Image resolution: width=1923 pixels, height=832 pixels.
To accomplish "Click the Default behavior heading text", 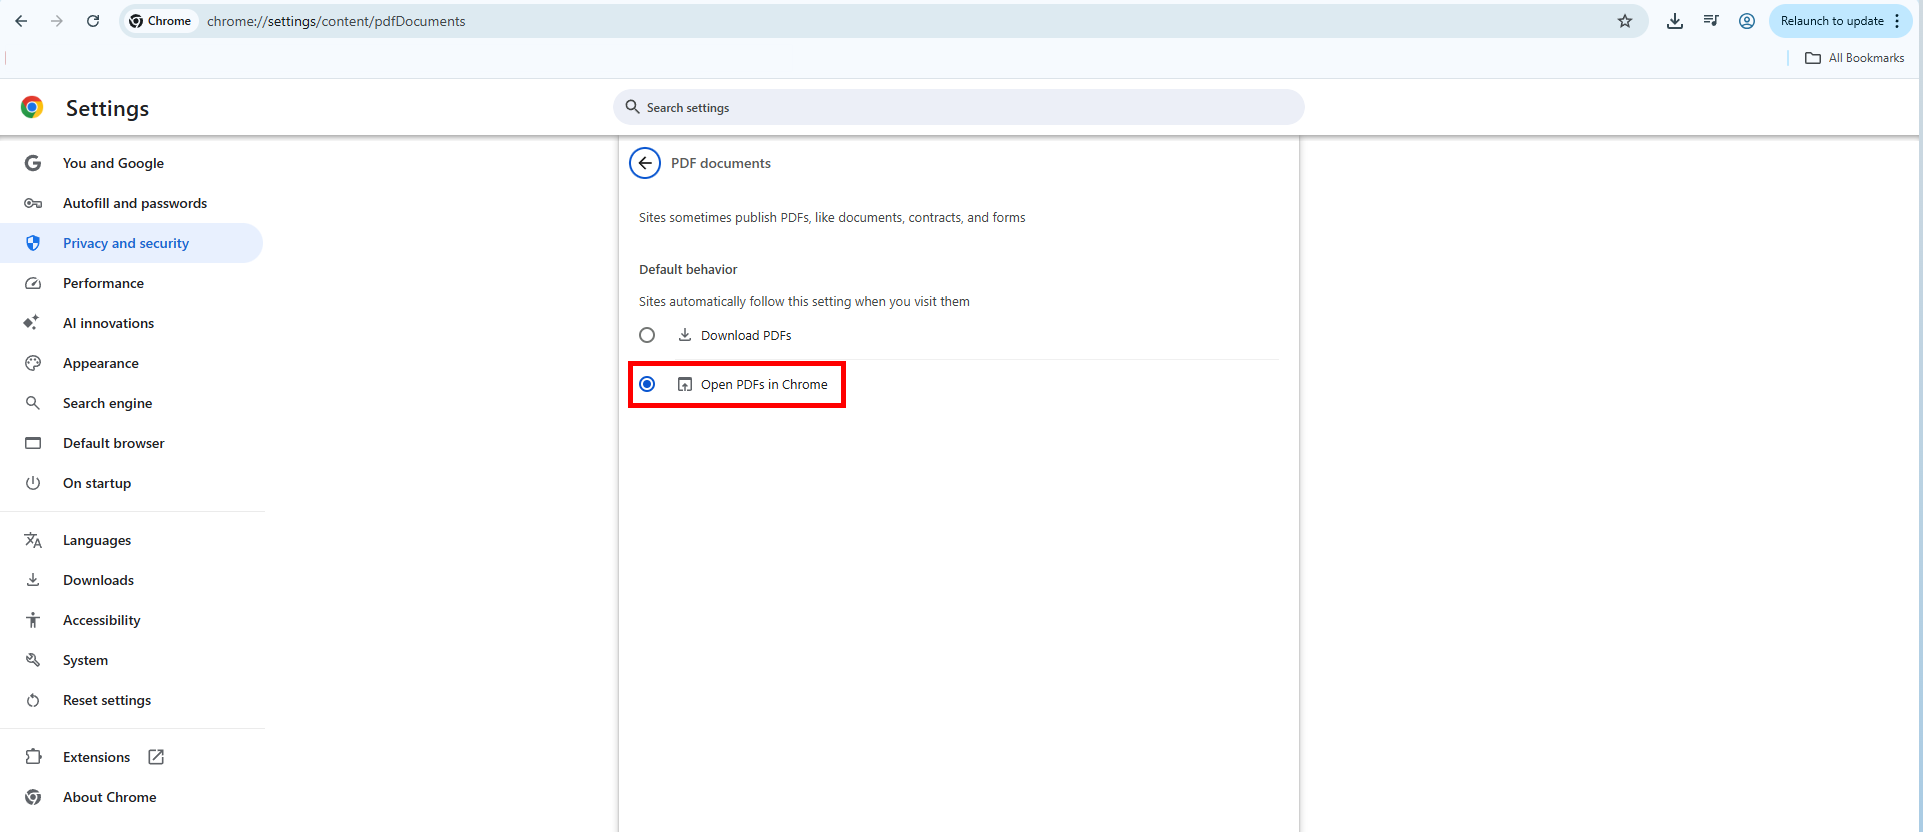I will [688, 269].
